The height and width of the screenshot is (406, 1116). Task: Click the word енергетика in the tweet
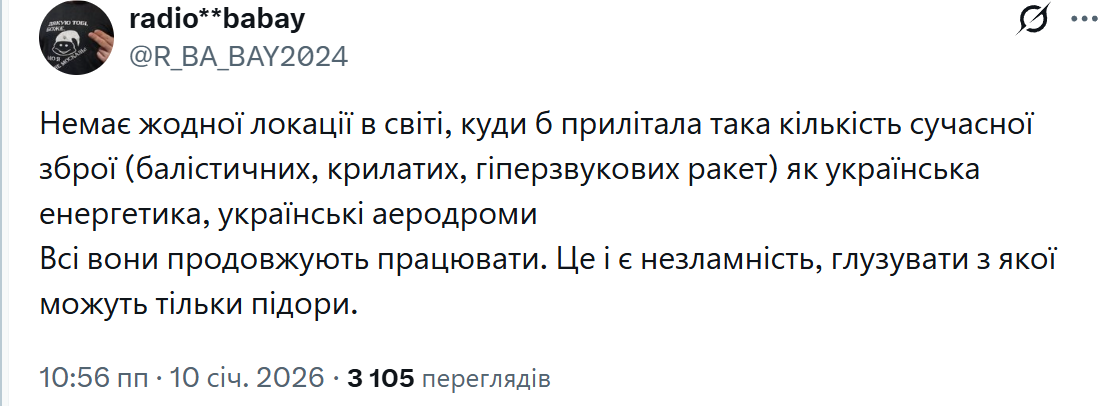click(118, 214)
